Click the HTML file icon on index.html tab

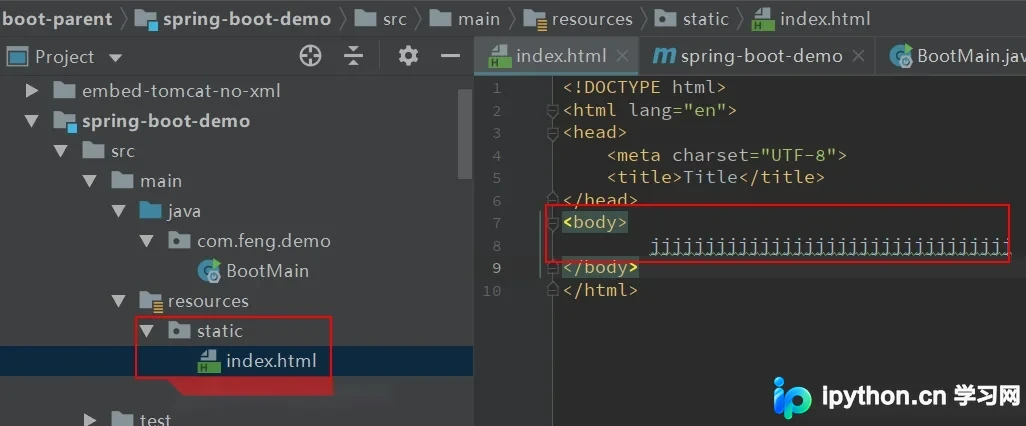point(501,58)
